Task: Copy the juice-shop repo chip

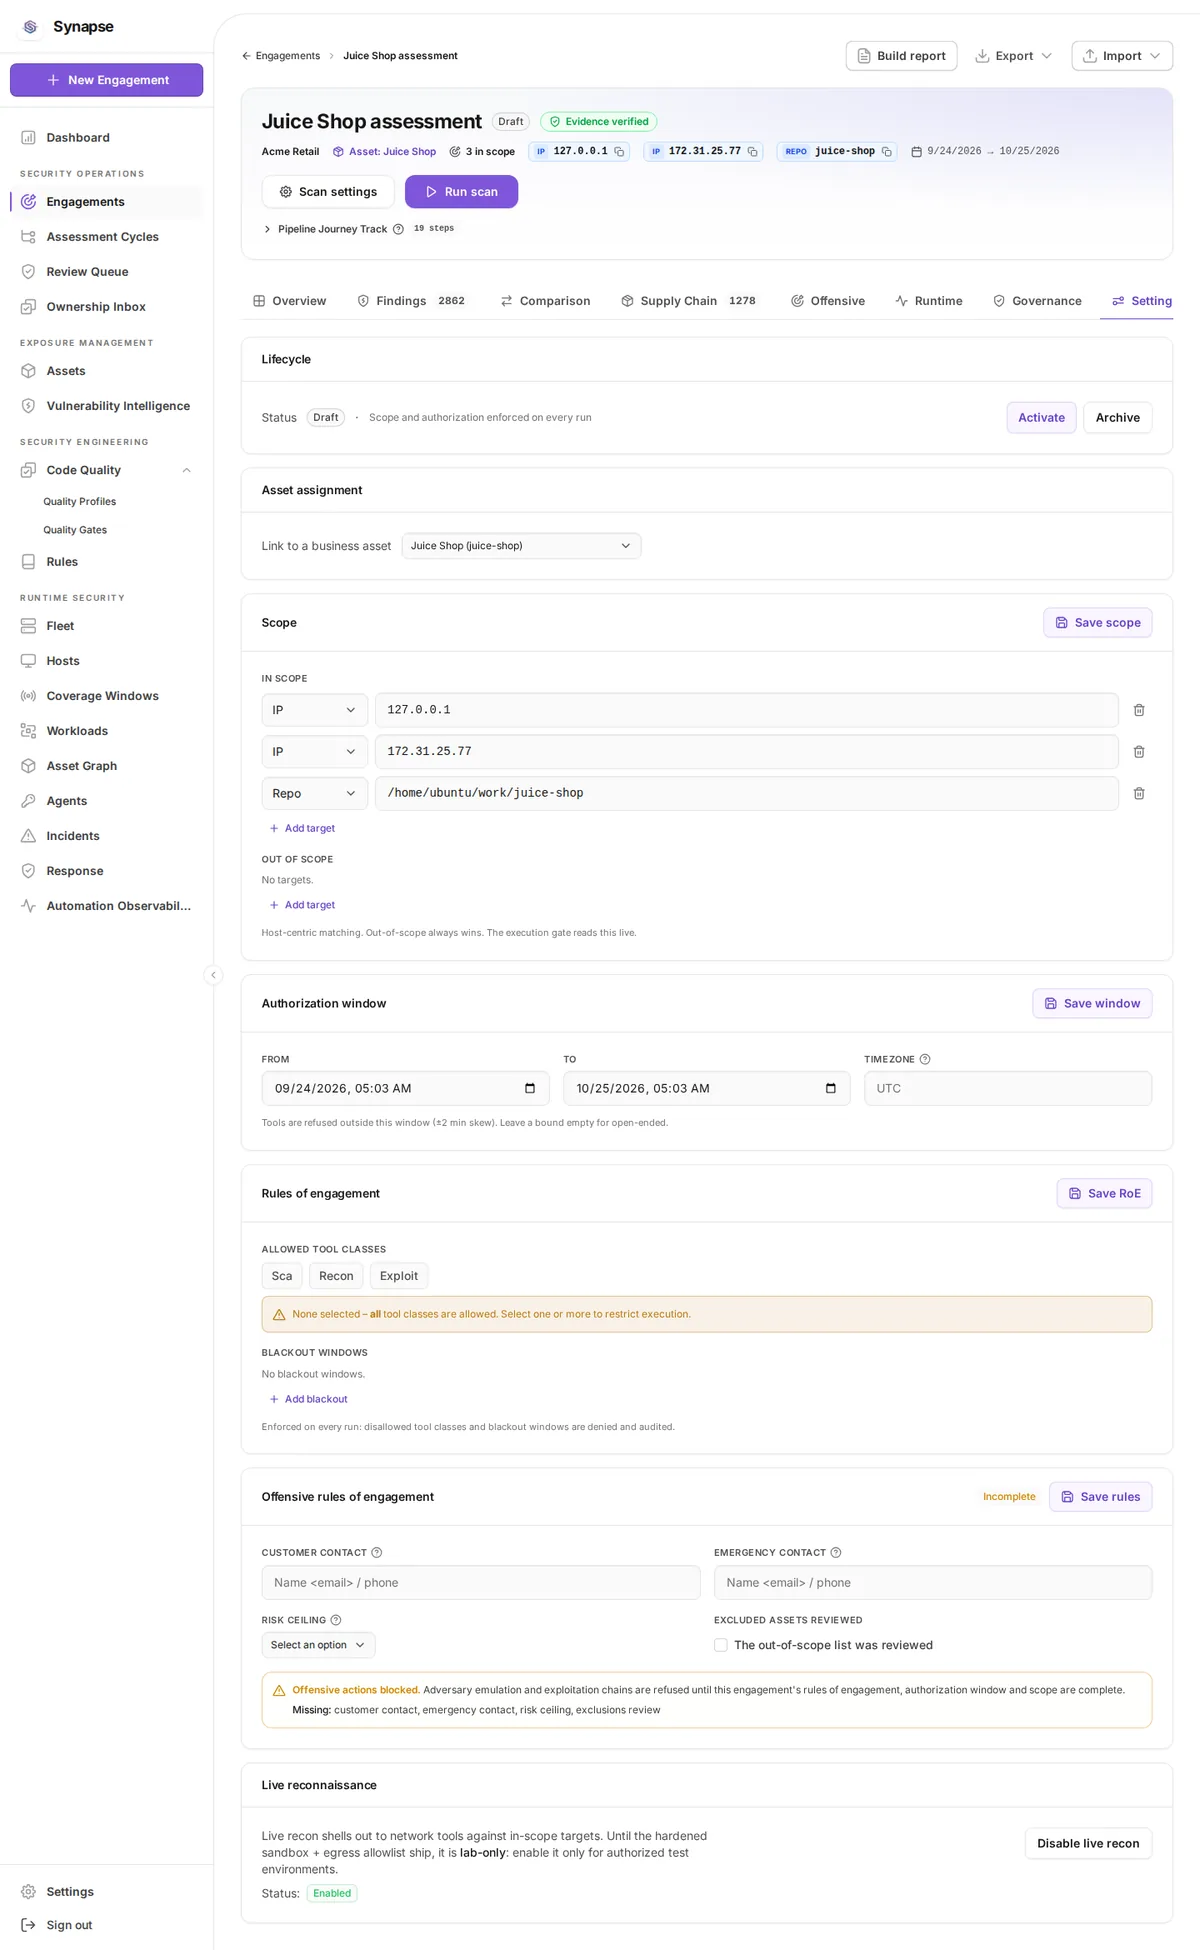Action: [x=886, y=152]
